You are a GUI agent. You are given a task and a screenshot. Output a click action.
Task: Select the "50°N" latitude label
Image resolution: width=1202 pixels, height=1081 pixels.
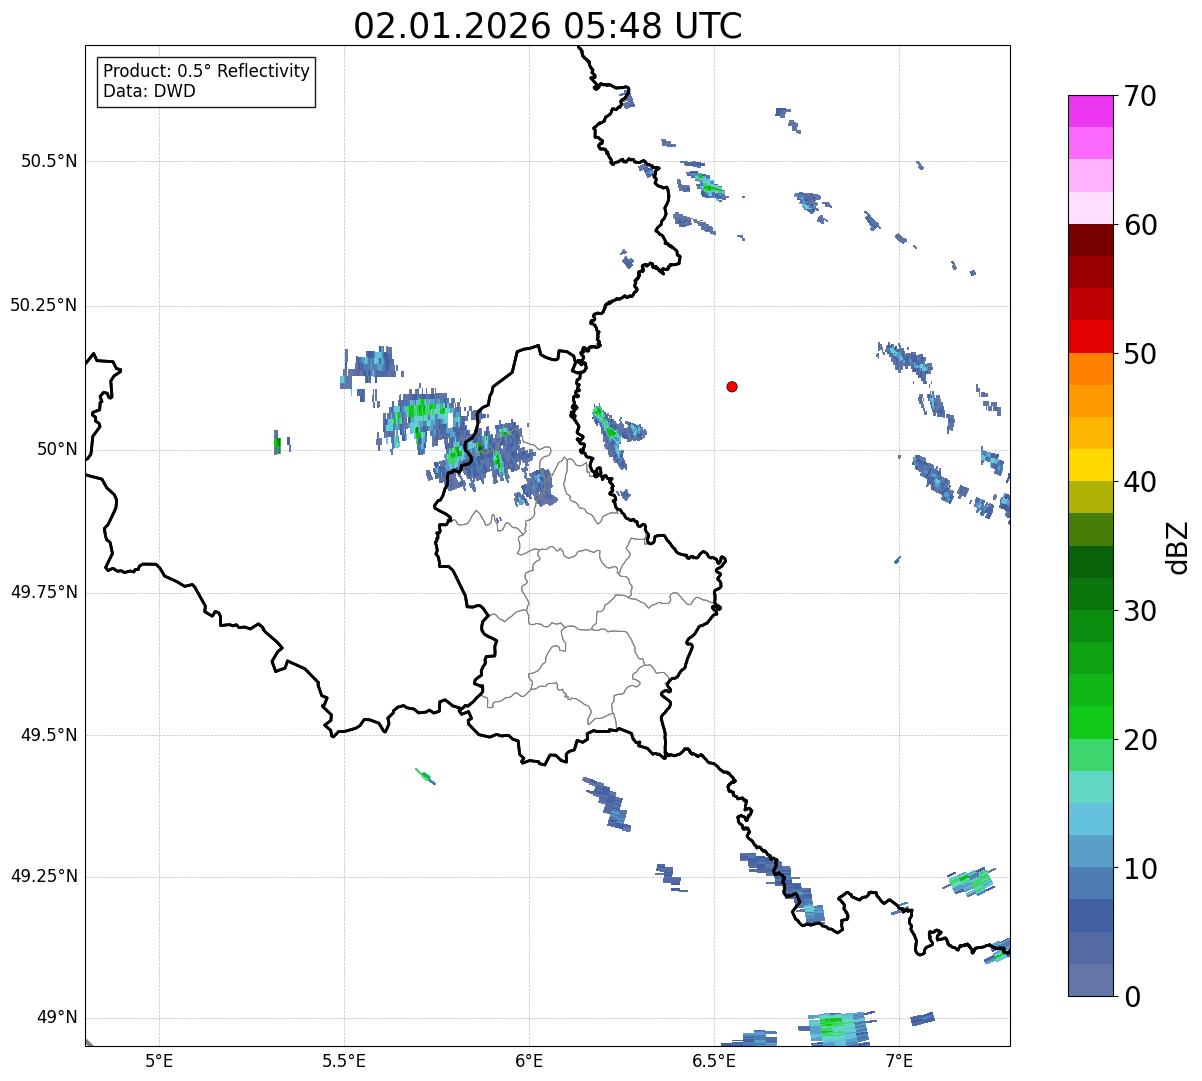[x=57, y=449]
